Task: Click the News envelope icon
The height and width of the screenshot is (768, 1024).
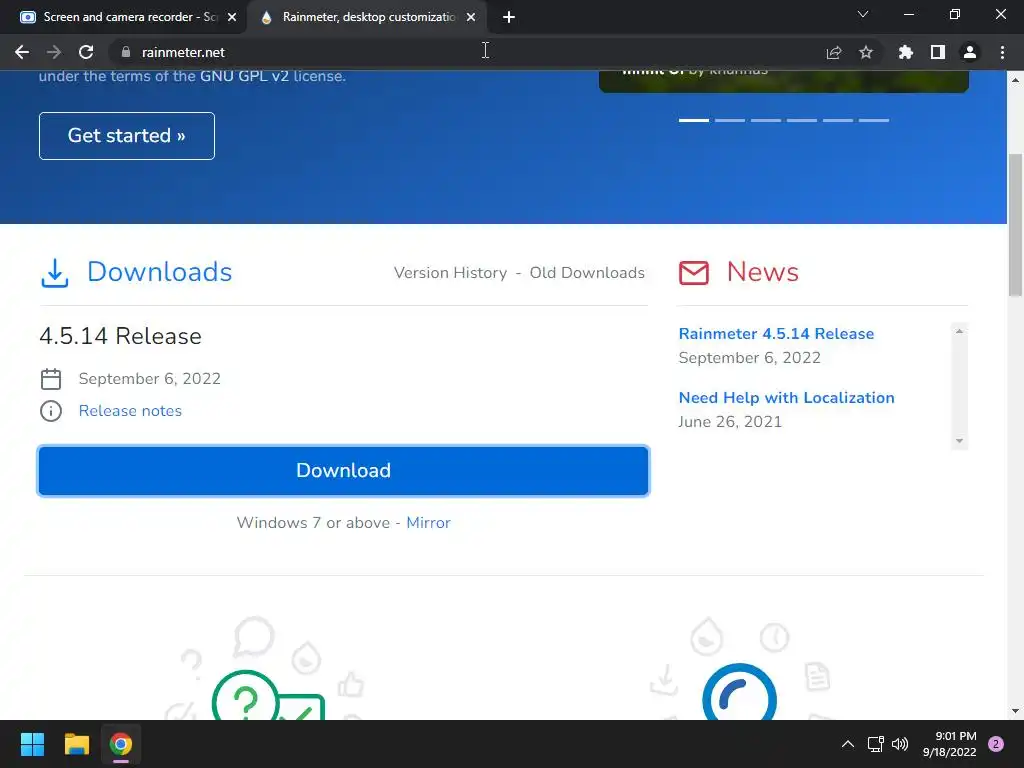Action: [694, 272]
